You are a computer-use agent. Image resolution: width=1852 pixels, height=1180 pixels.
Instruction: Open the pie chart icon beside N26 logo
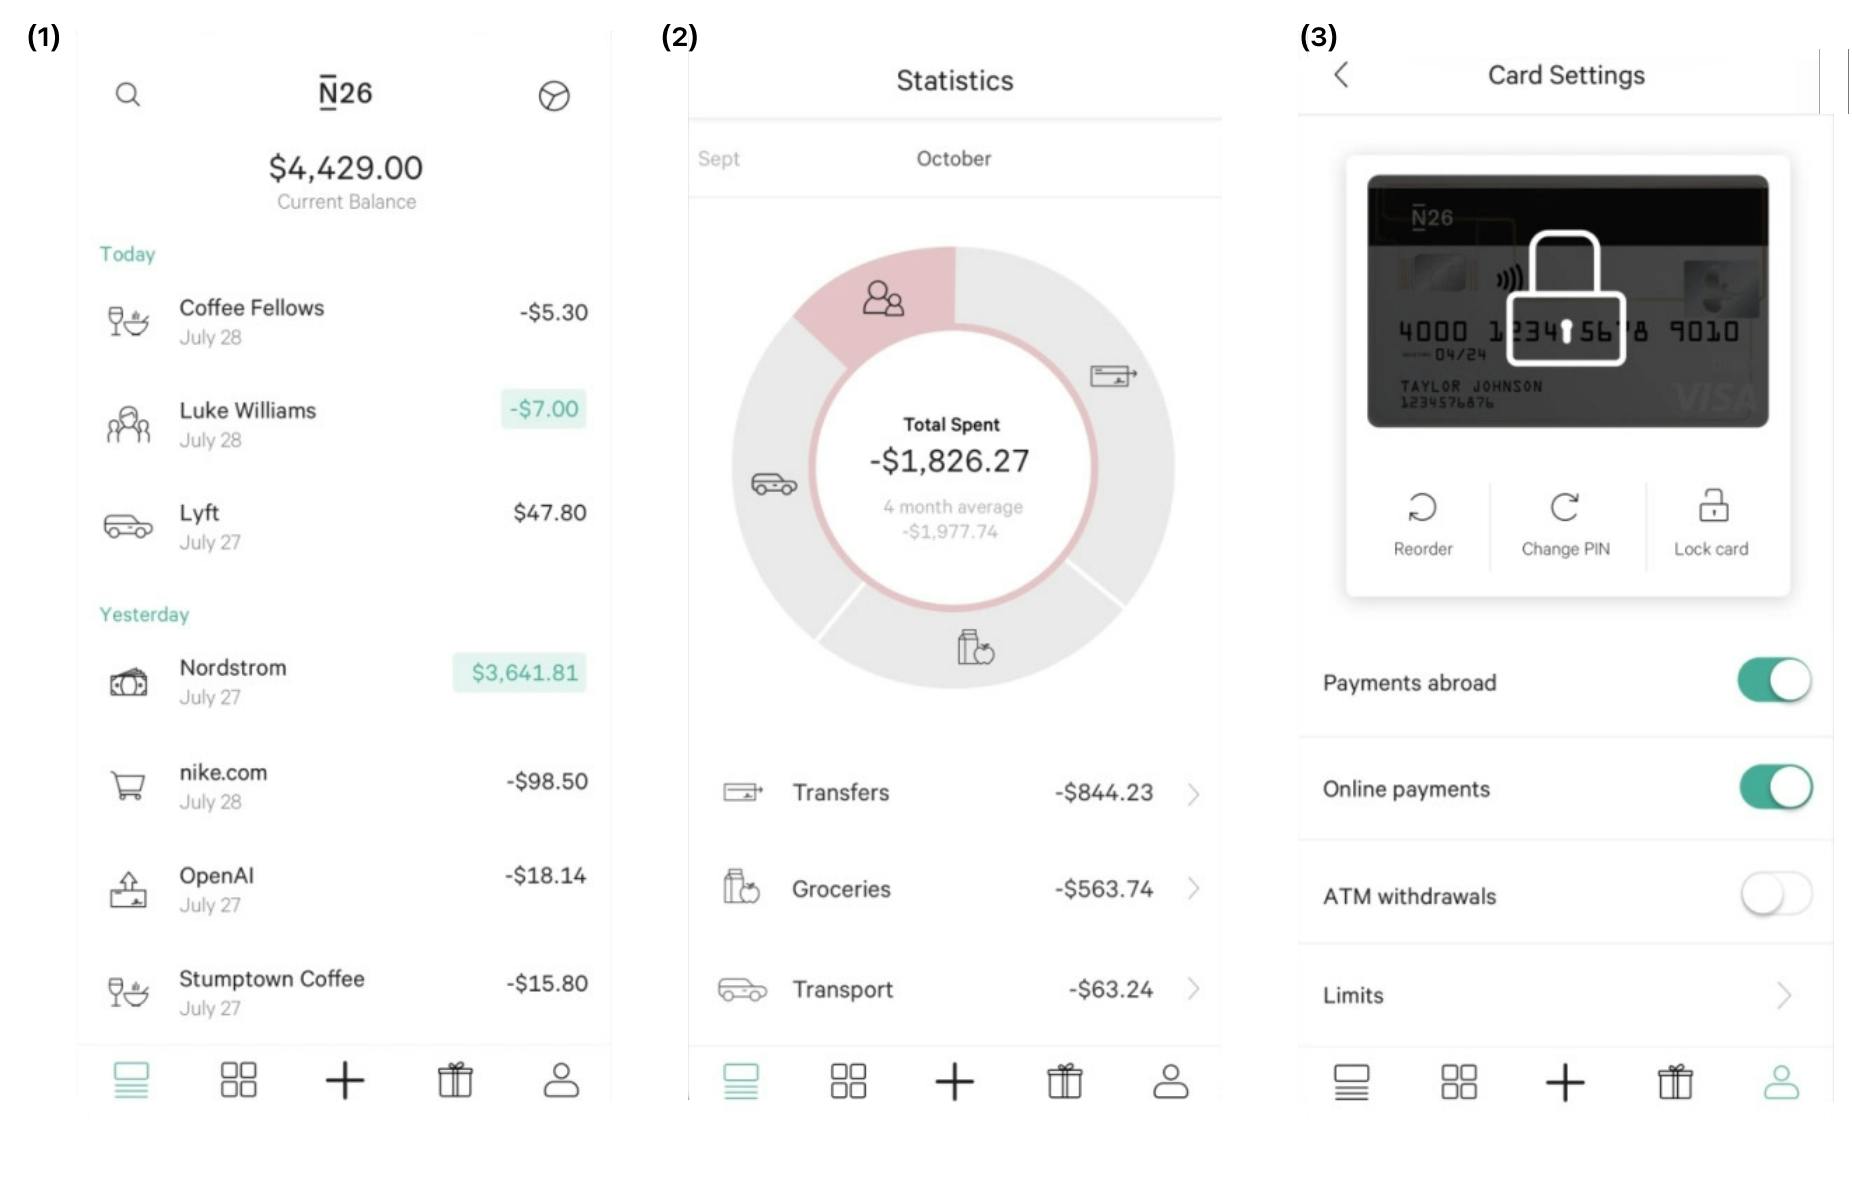(554, 96)
